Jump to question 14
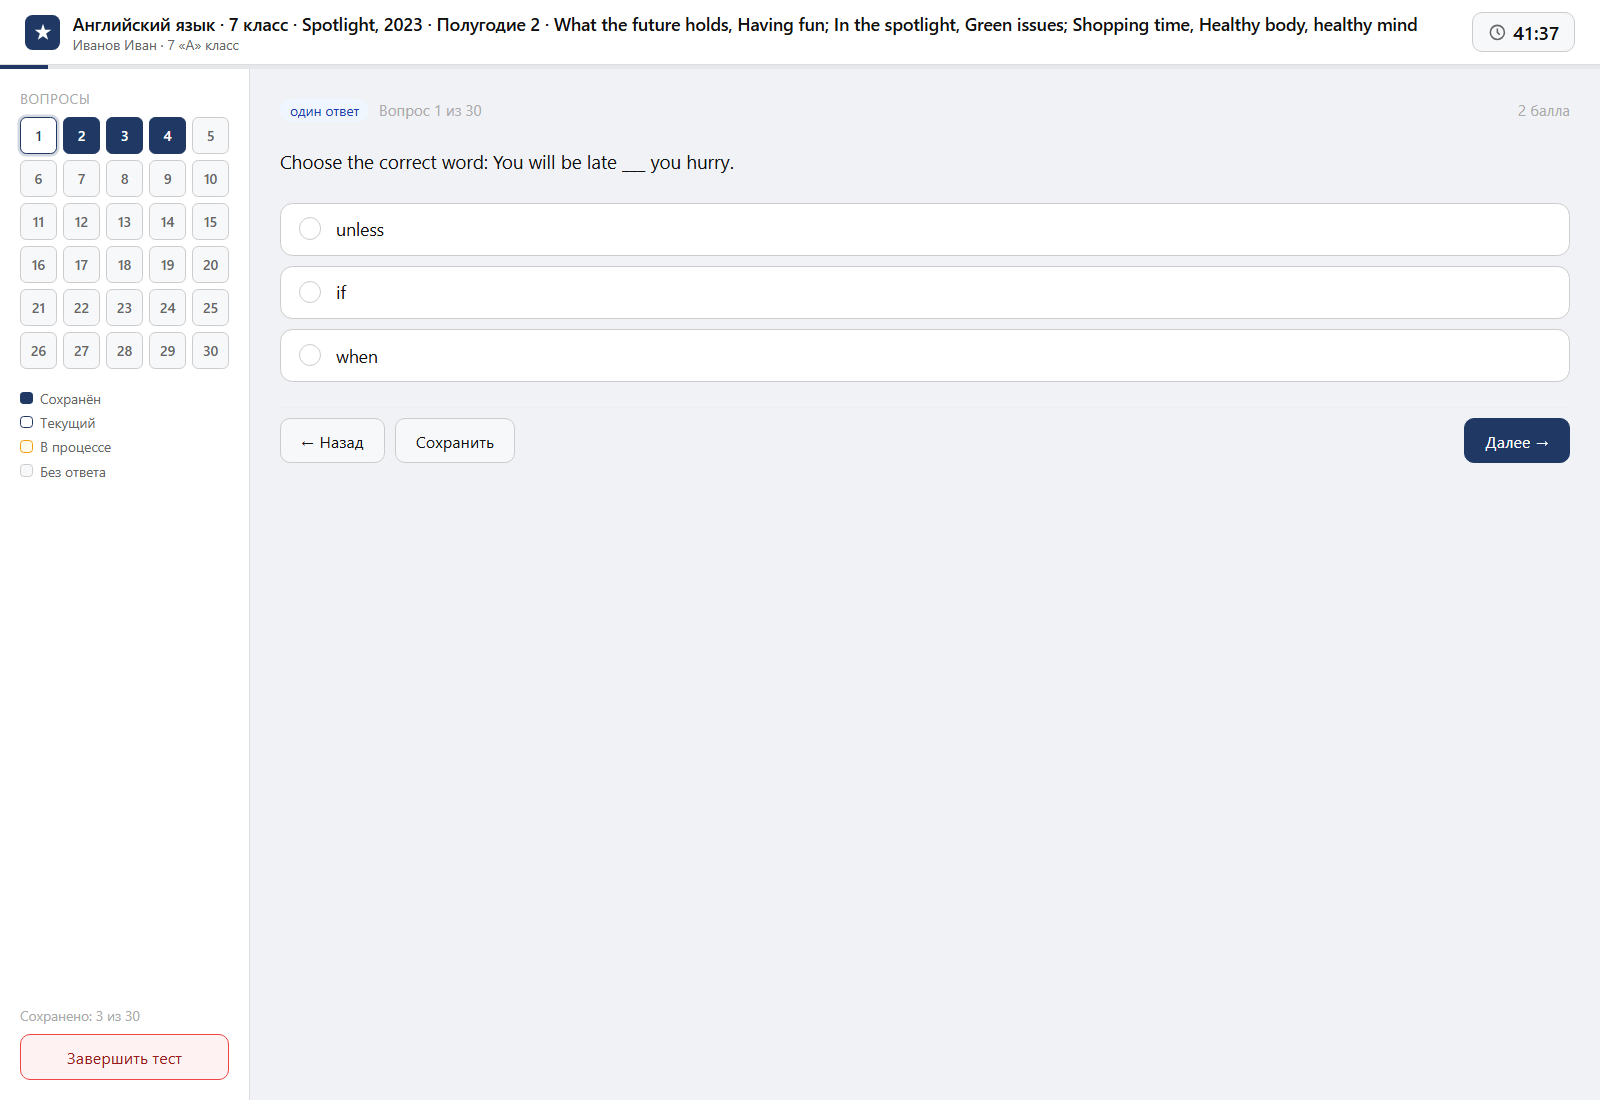Viewport: 1600px width, 1100px height. coord(167,222)
